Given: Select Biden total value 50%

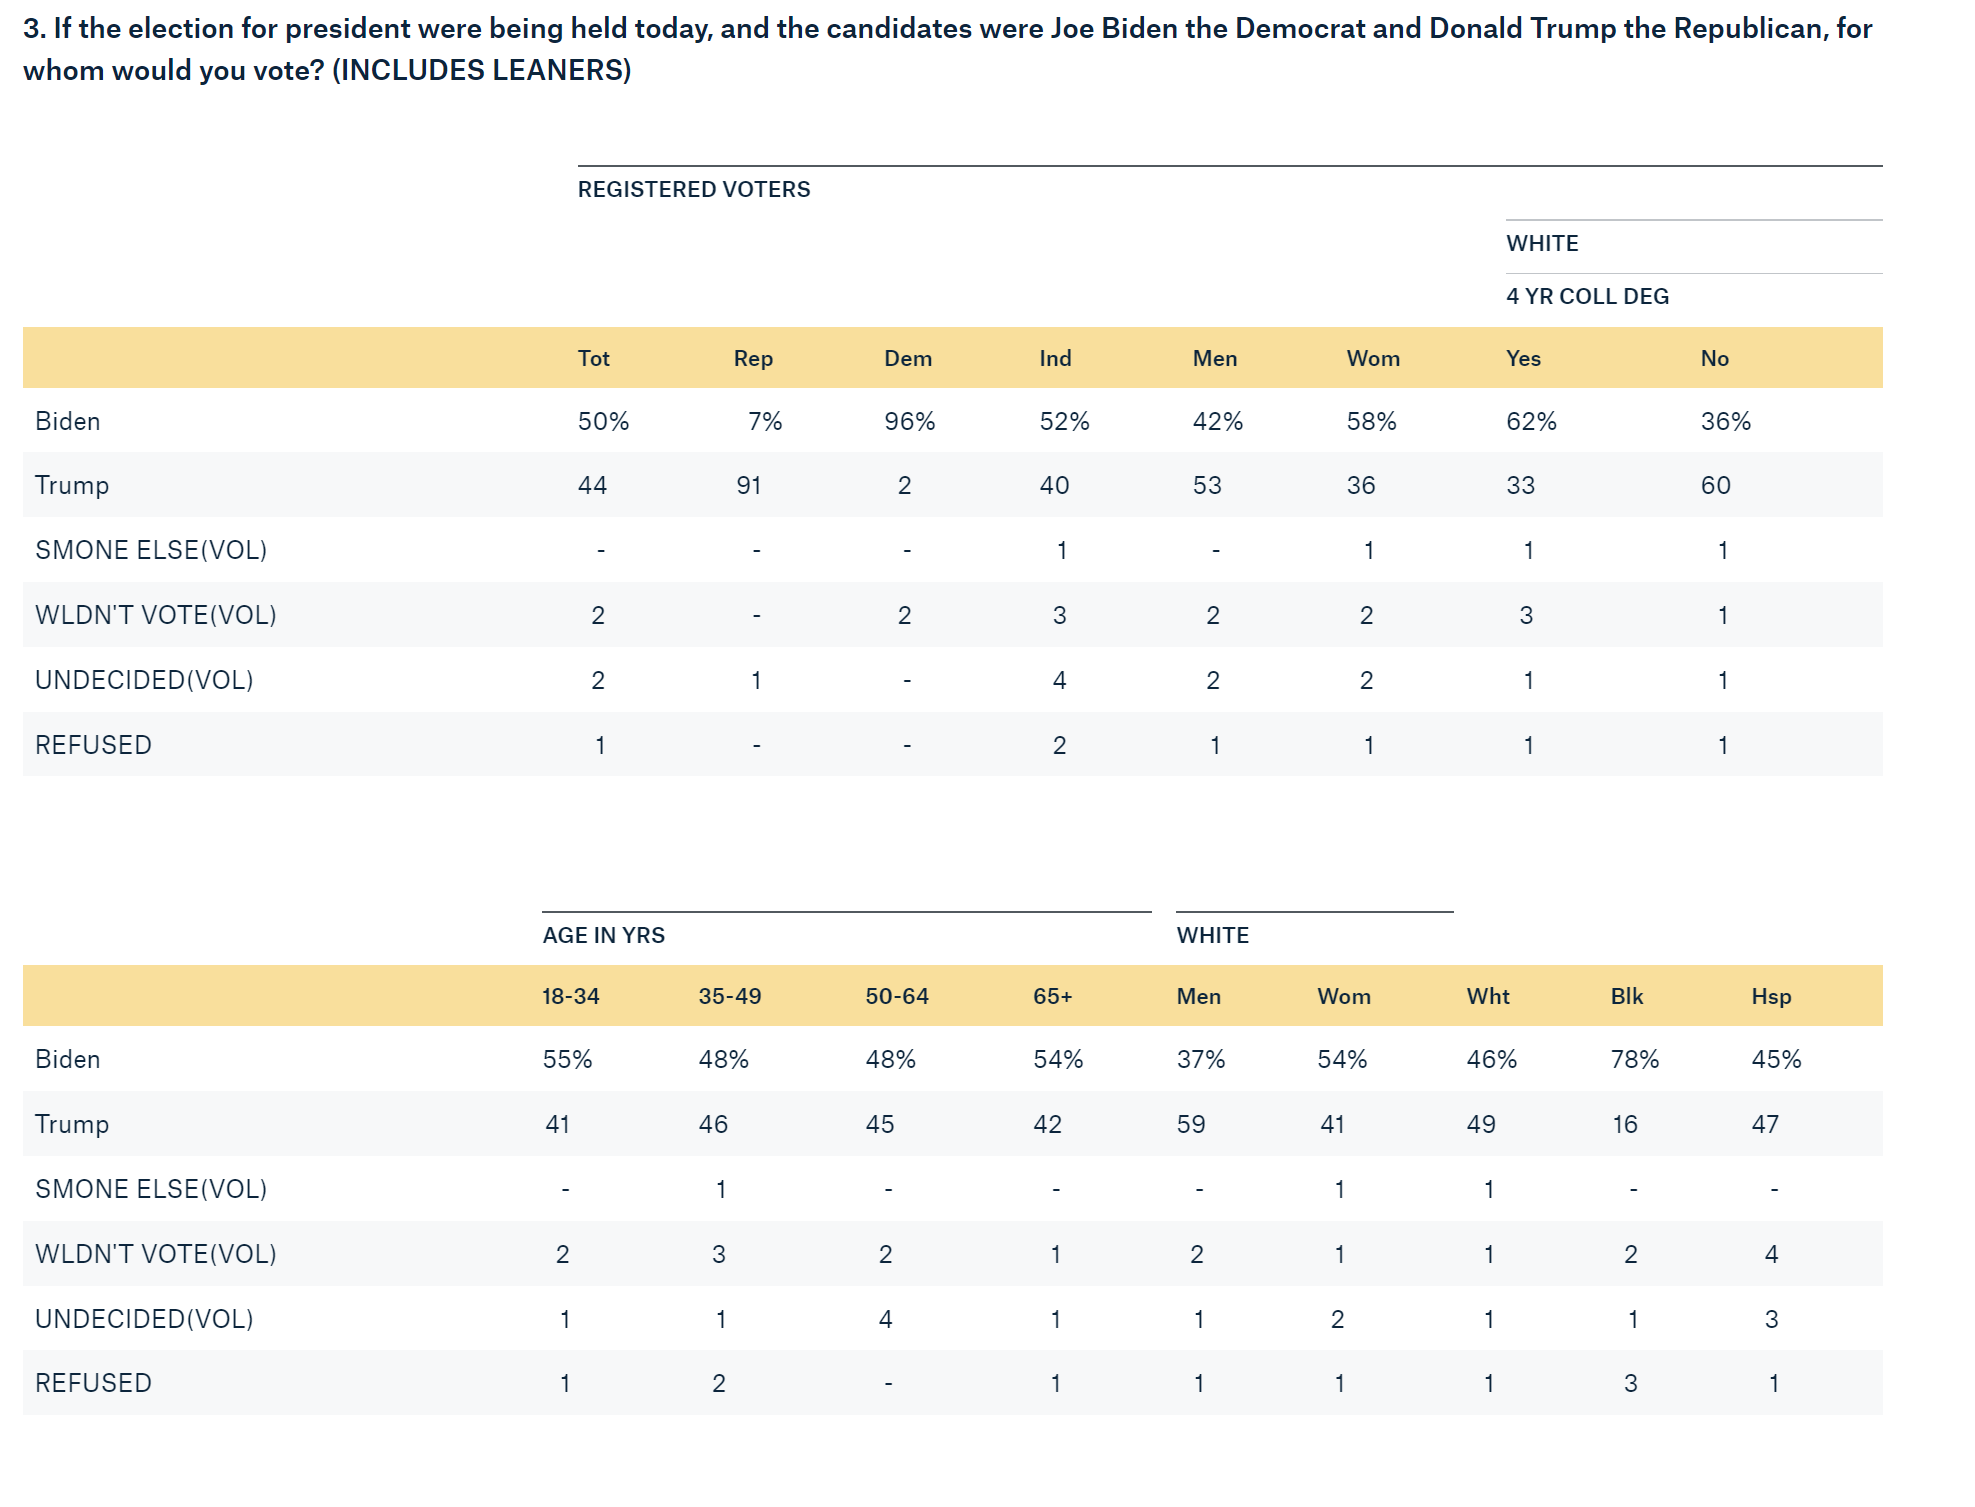Looking at the screenshot, I should click(603, 421).
